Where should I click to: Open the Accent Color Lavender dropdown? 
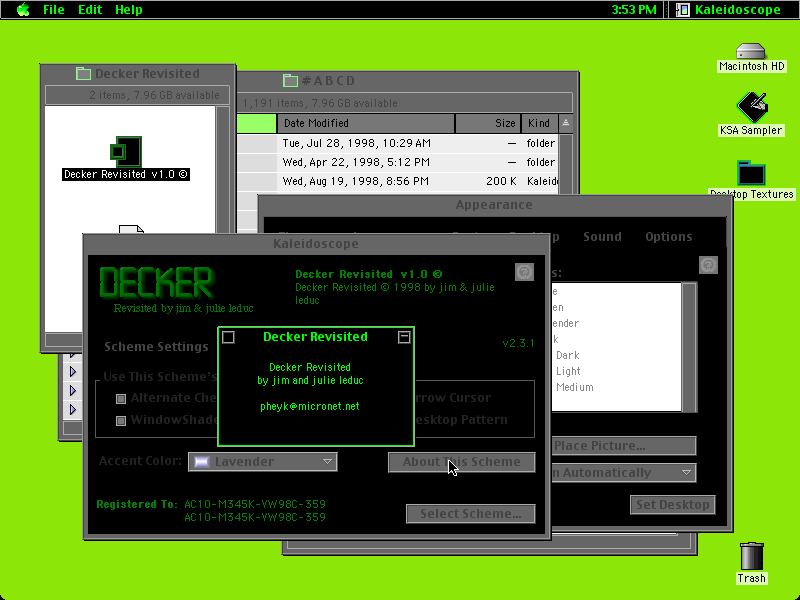(263, 462)
